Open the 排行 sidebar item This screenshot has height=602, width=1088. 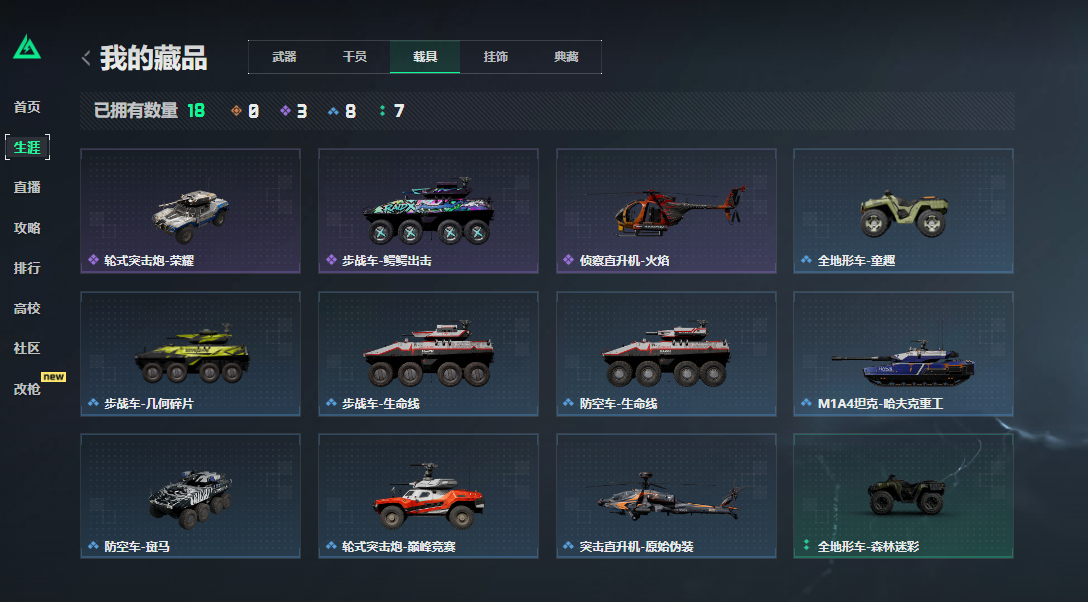point(27,268)
